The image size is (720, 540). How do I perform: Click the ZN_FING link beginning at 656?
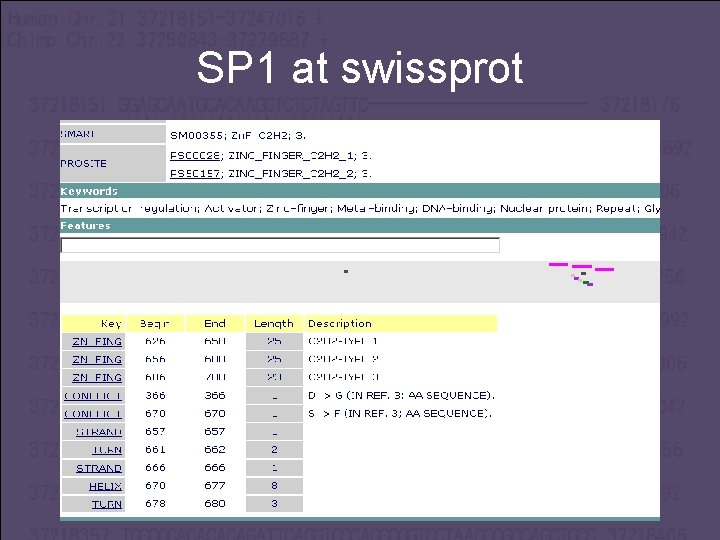click(97, 360)
